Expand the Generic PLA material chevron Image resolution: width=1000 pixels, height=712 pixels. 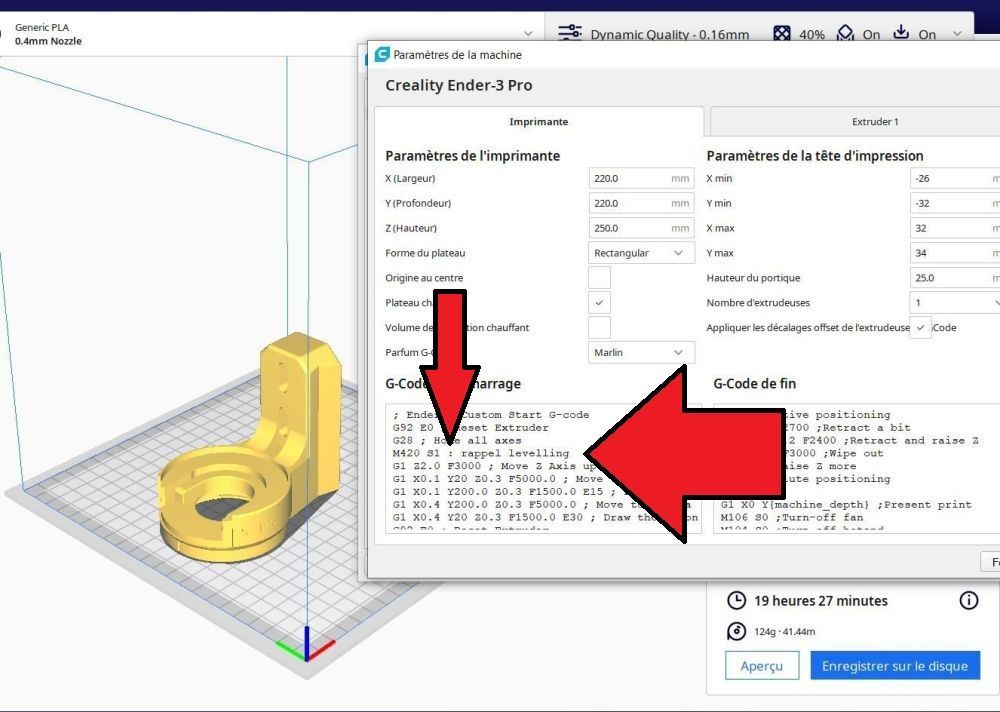click(x=527, y=33)
